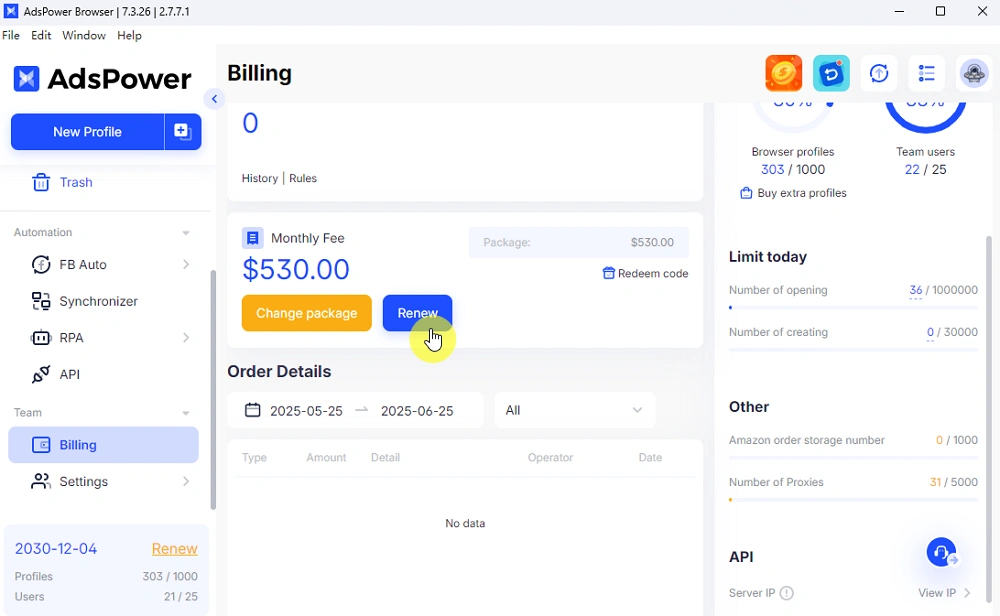
Task: Click the Package $530.00 field
Action: (x=578, y=242)
